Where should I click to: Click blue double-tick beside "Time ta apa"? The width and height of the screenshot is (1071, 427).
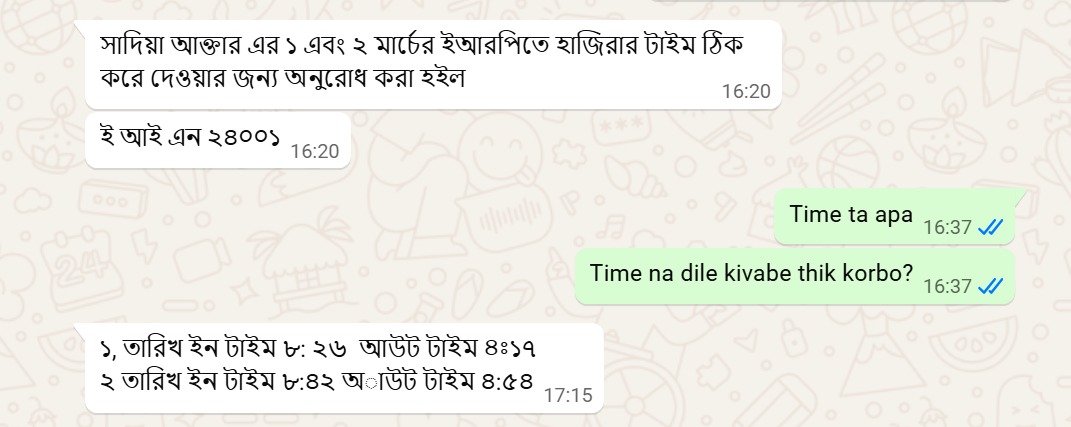click(x=990, y=228)
